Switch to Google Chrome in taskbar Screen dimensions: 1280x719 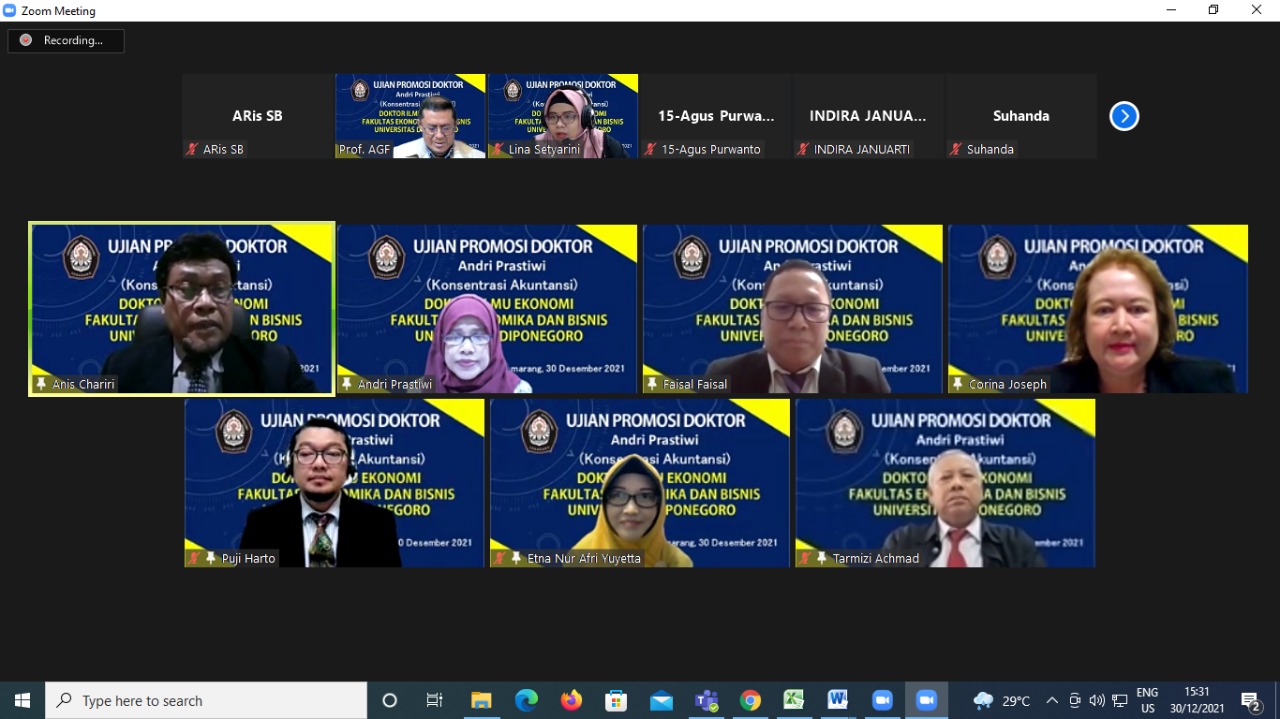click(750, 700)
